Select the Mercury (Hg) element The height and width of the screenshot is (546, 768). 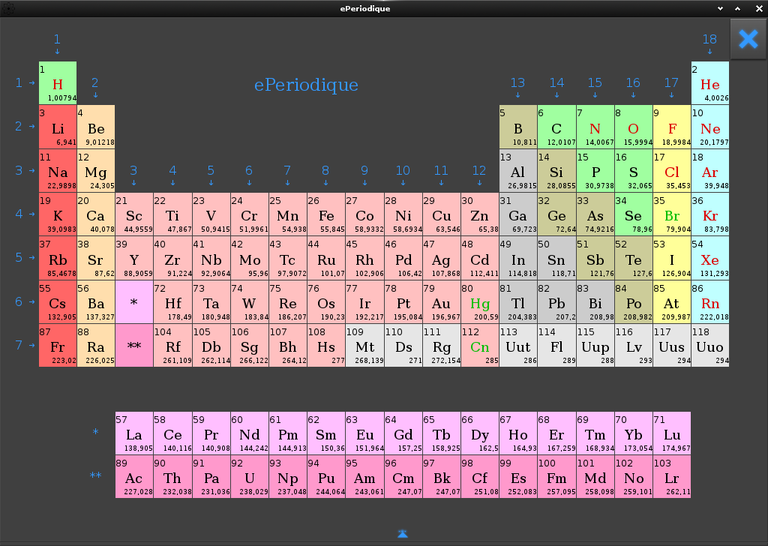(480, 302)
